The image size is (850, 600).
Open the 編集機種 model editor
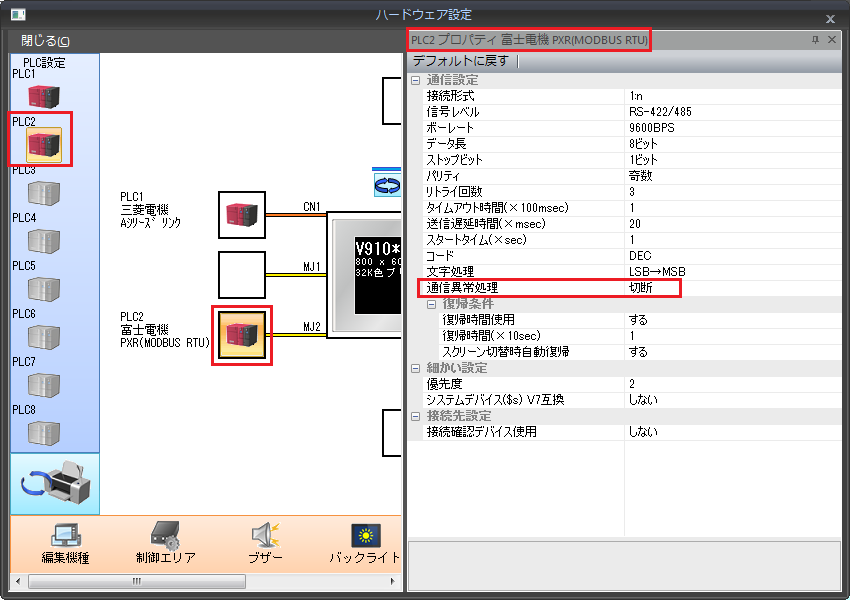click(65, 543)
